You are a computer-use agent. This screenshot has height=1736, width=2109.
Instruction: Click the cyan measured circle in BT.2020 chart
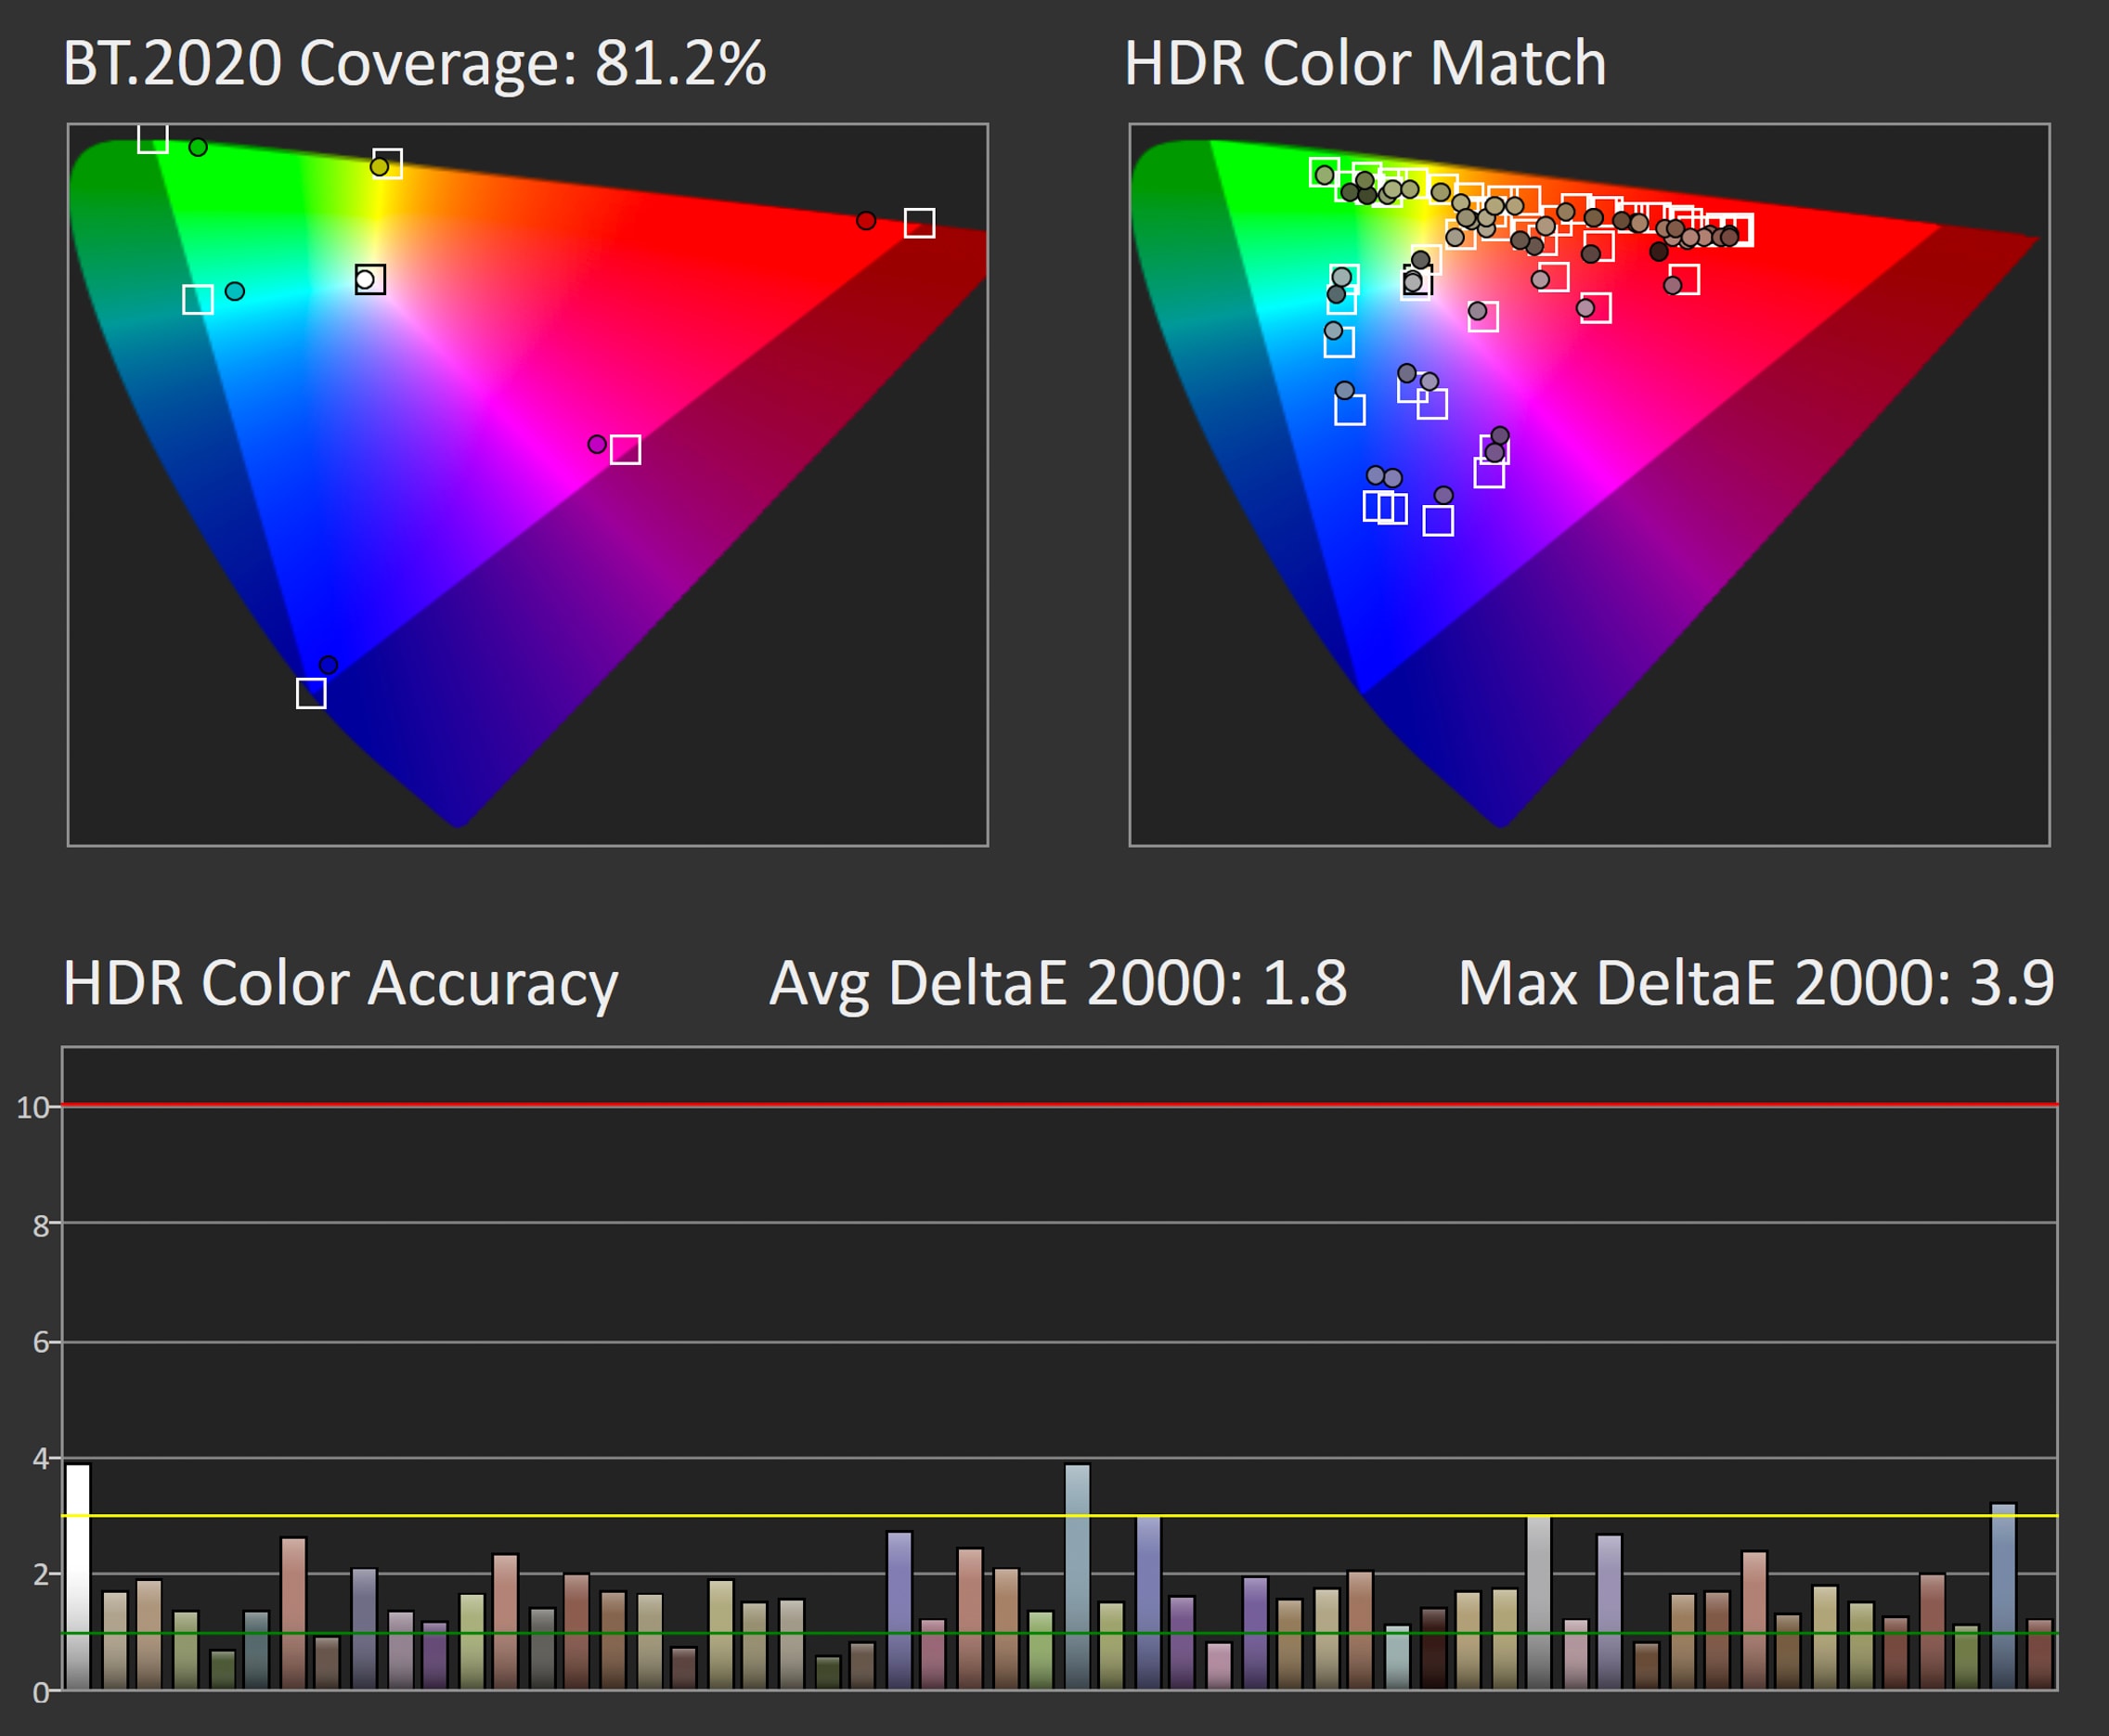coord(235,291)
